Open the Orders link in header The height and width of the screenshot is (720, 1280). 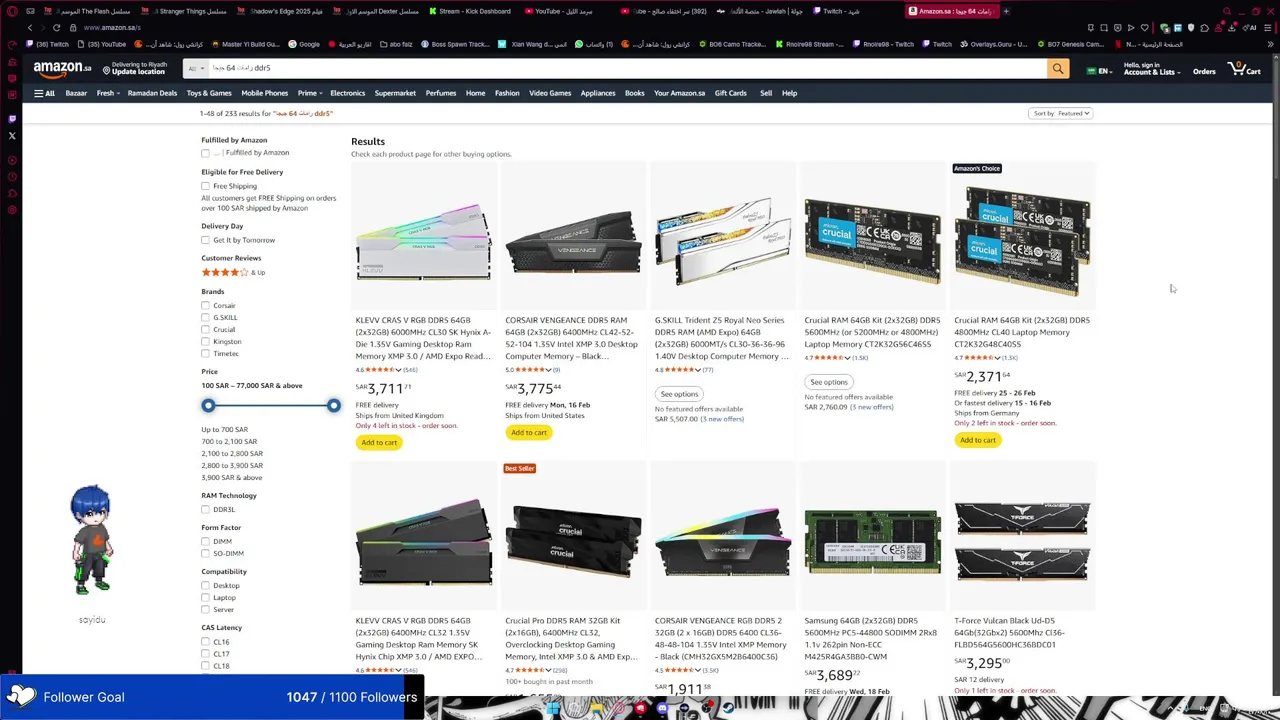pyautogui.click(x=1204, y=72)
